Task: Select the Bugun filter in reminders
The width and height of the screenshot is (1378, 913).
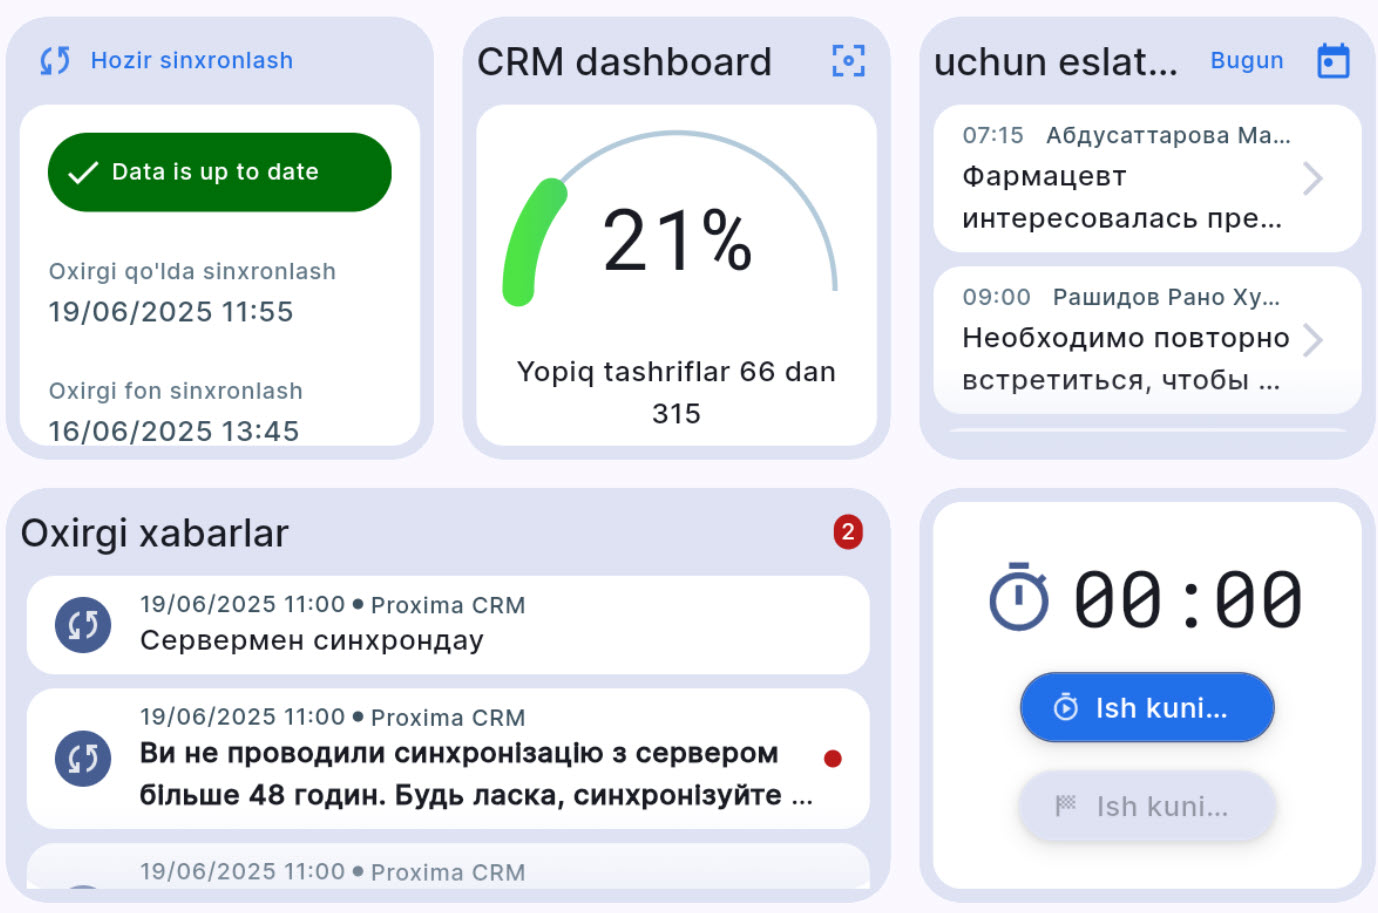Action: tap(1246, 61)
